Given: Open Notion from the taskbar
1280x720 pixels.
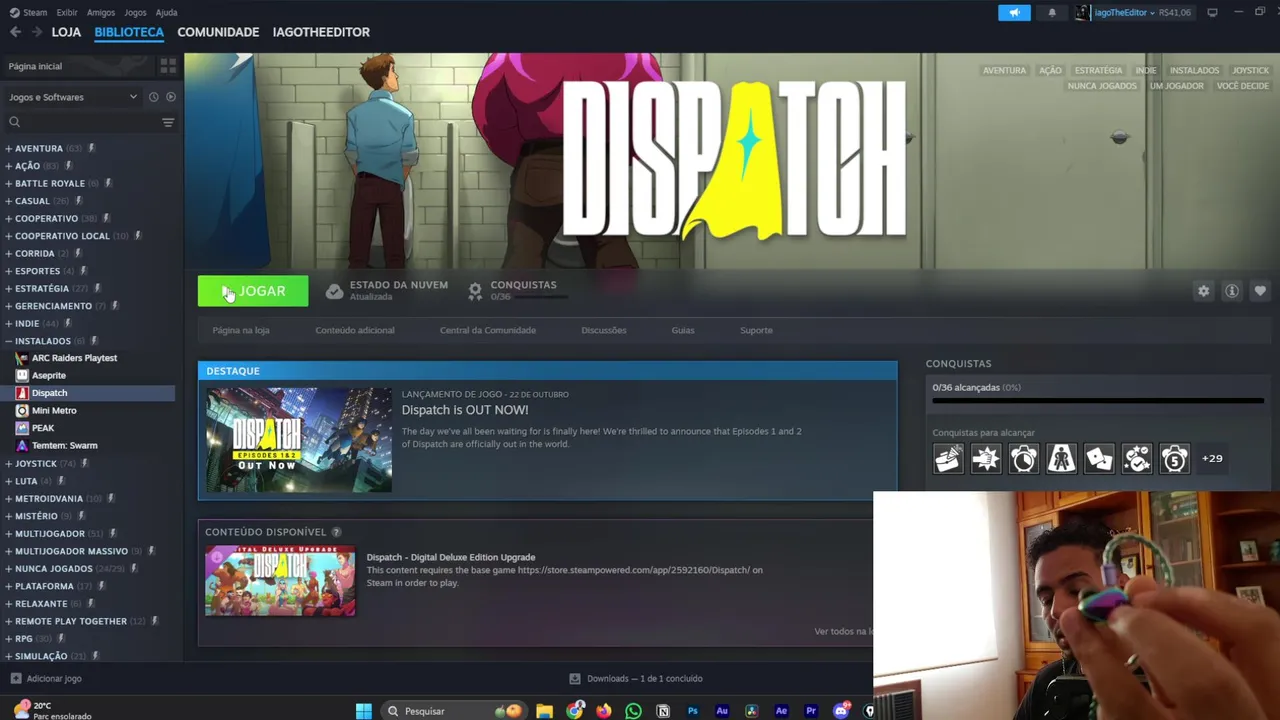Looking at the screenshot, I should click(663, 711).
